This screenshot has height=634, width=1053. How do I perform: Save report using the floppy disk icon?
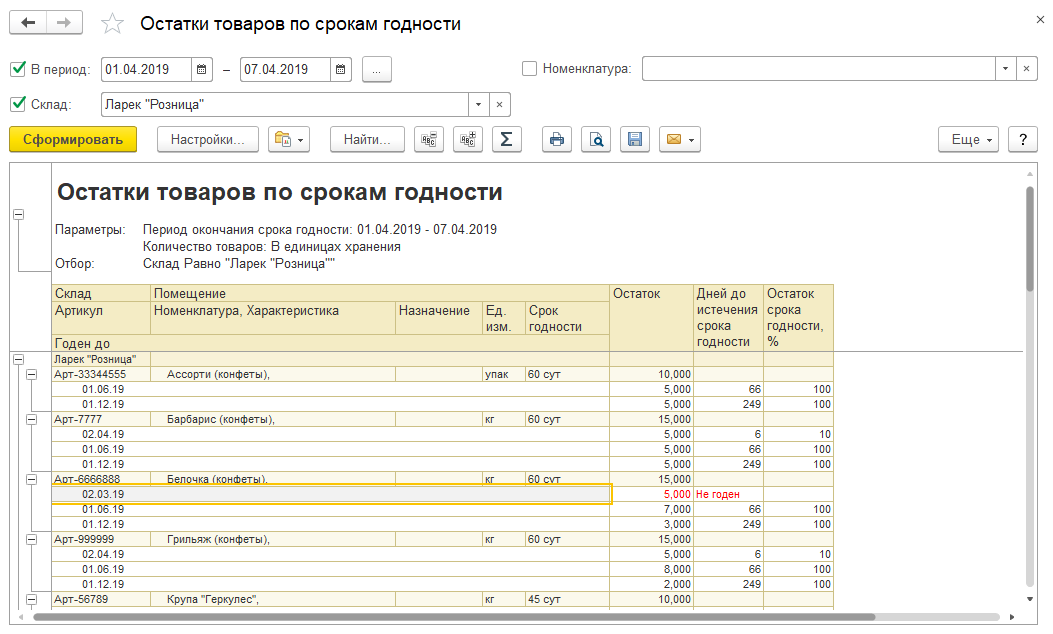634,140
